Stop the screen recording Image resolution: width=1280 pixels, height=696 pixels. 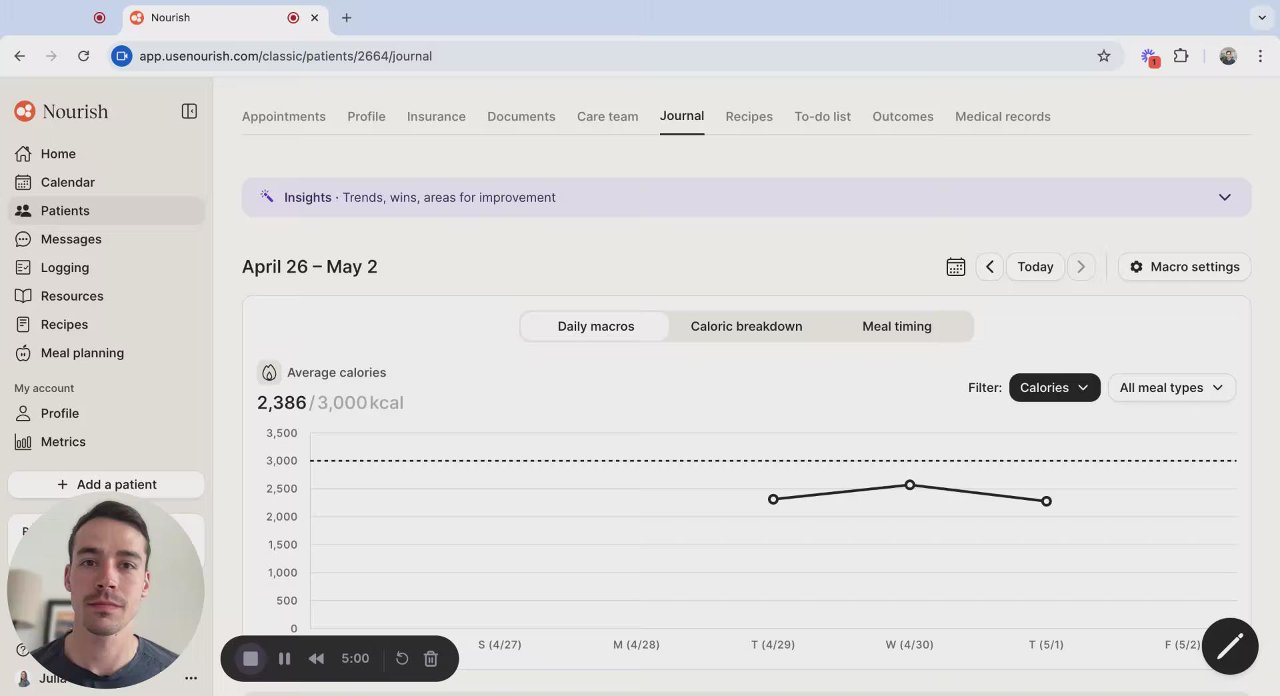click(x=251, y=658)
